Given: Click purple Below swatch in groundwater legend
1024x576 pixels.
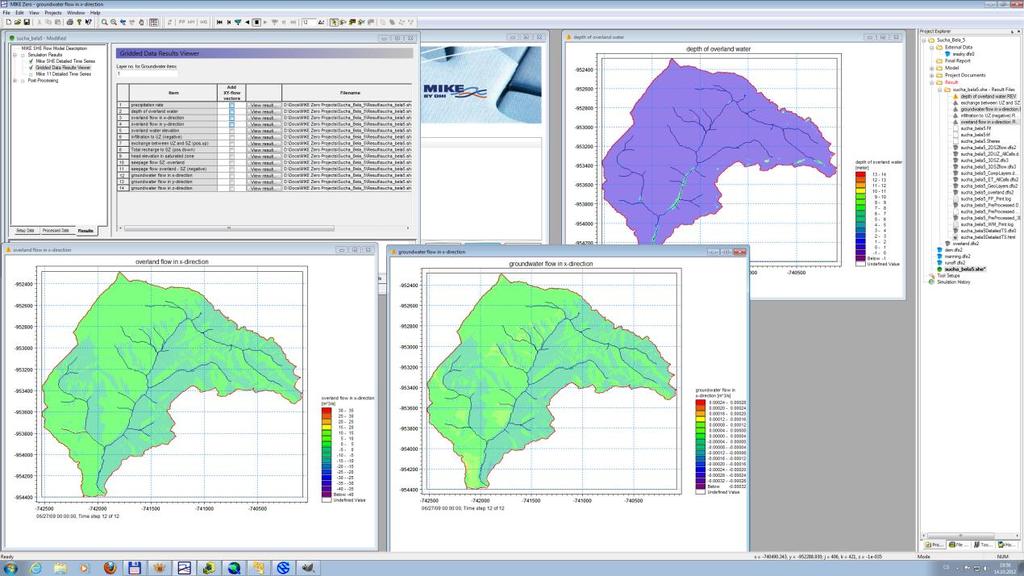Looking at the screenshot, I should pyautogui.click(x=700, y=487).
